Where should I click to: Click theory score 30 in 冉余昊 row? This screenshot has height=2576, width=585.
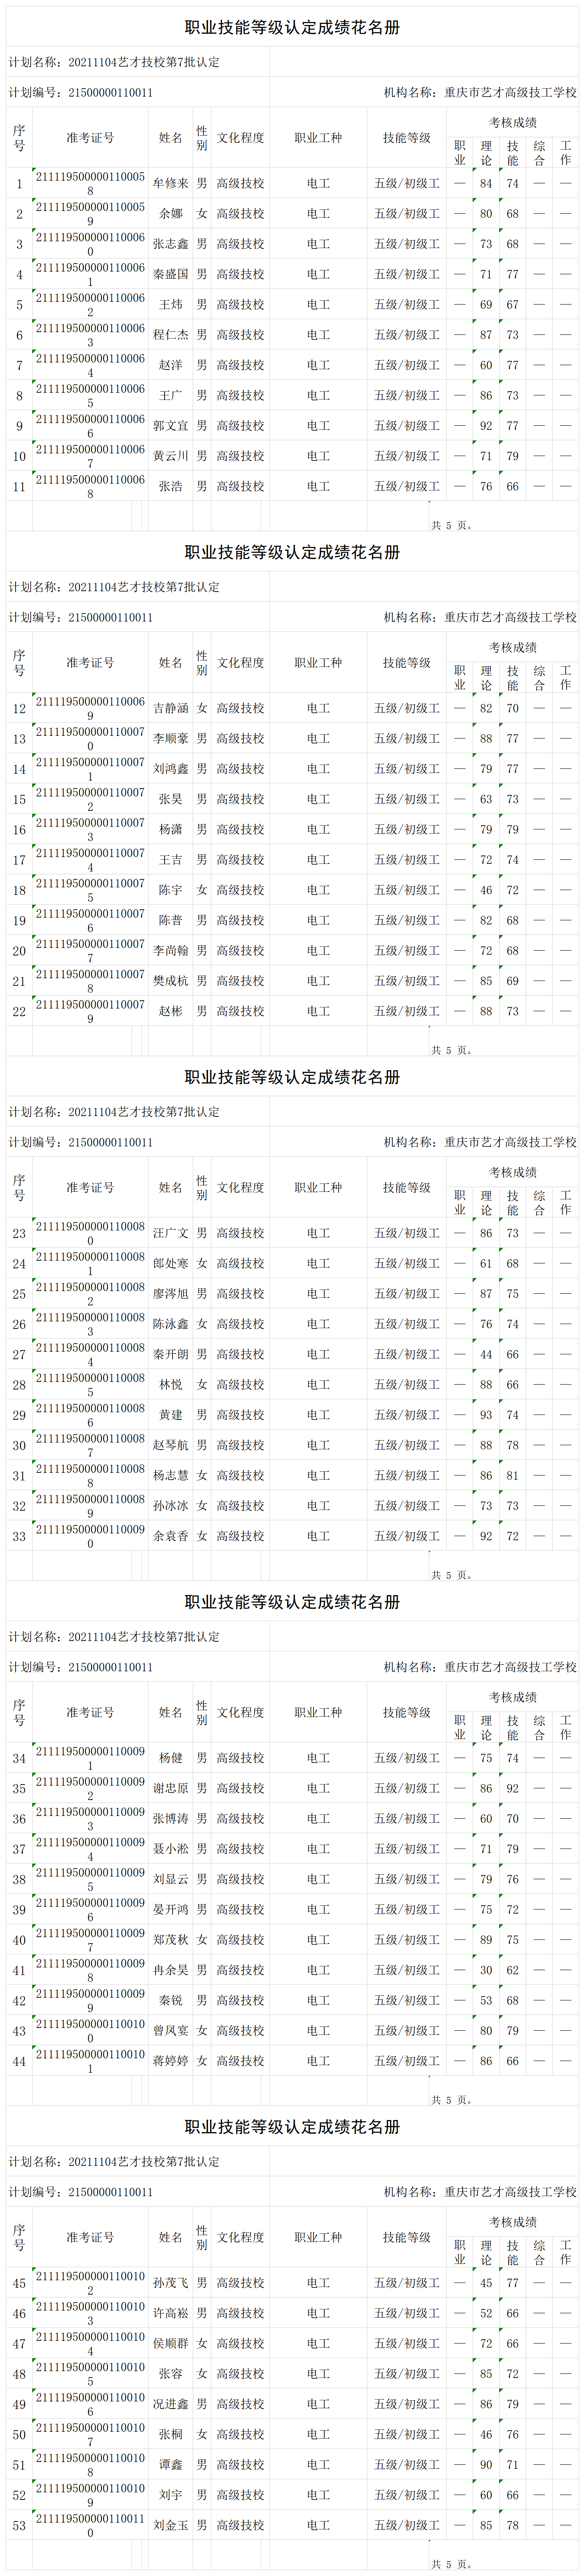tap(486, 1971)
